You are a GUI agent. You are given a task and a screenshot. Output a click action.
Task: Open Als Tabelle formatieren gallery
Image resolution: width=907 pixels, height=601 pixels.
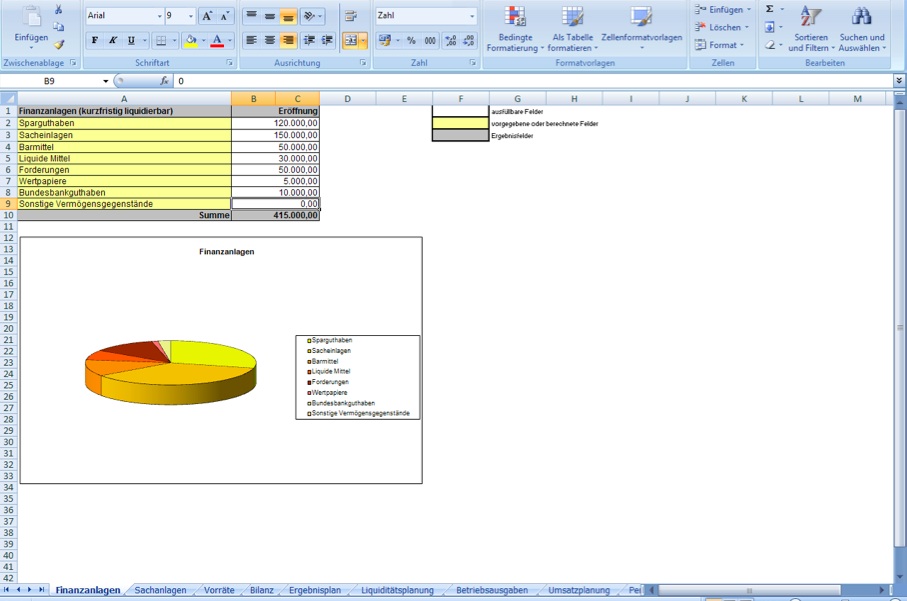(572, 28)
